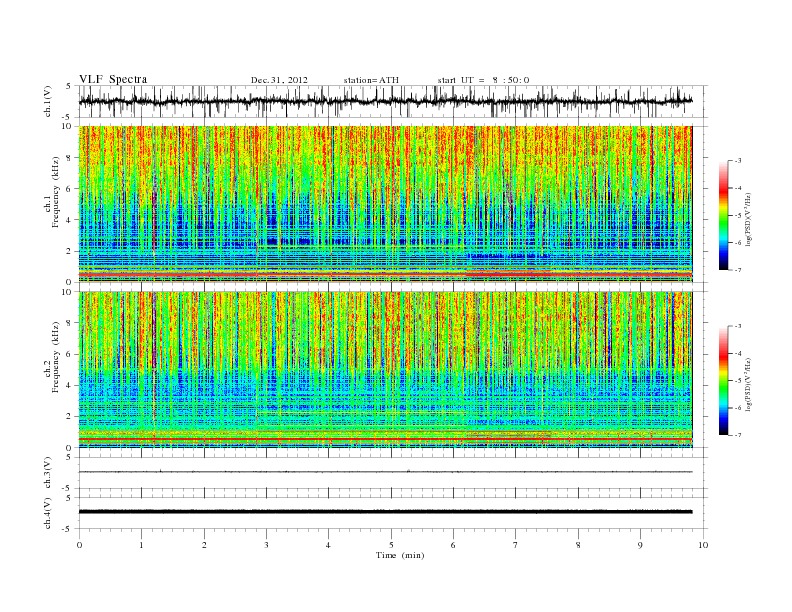Screen dimensions: 792x612
Task: Click the "8" kHz tick on ch.2 frequency axis
Action: pos(70,323)
